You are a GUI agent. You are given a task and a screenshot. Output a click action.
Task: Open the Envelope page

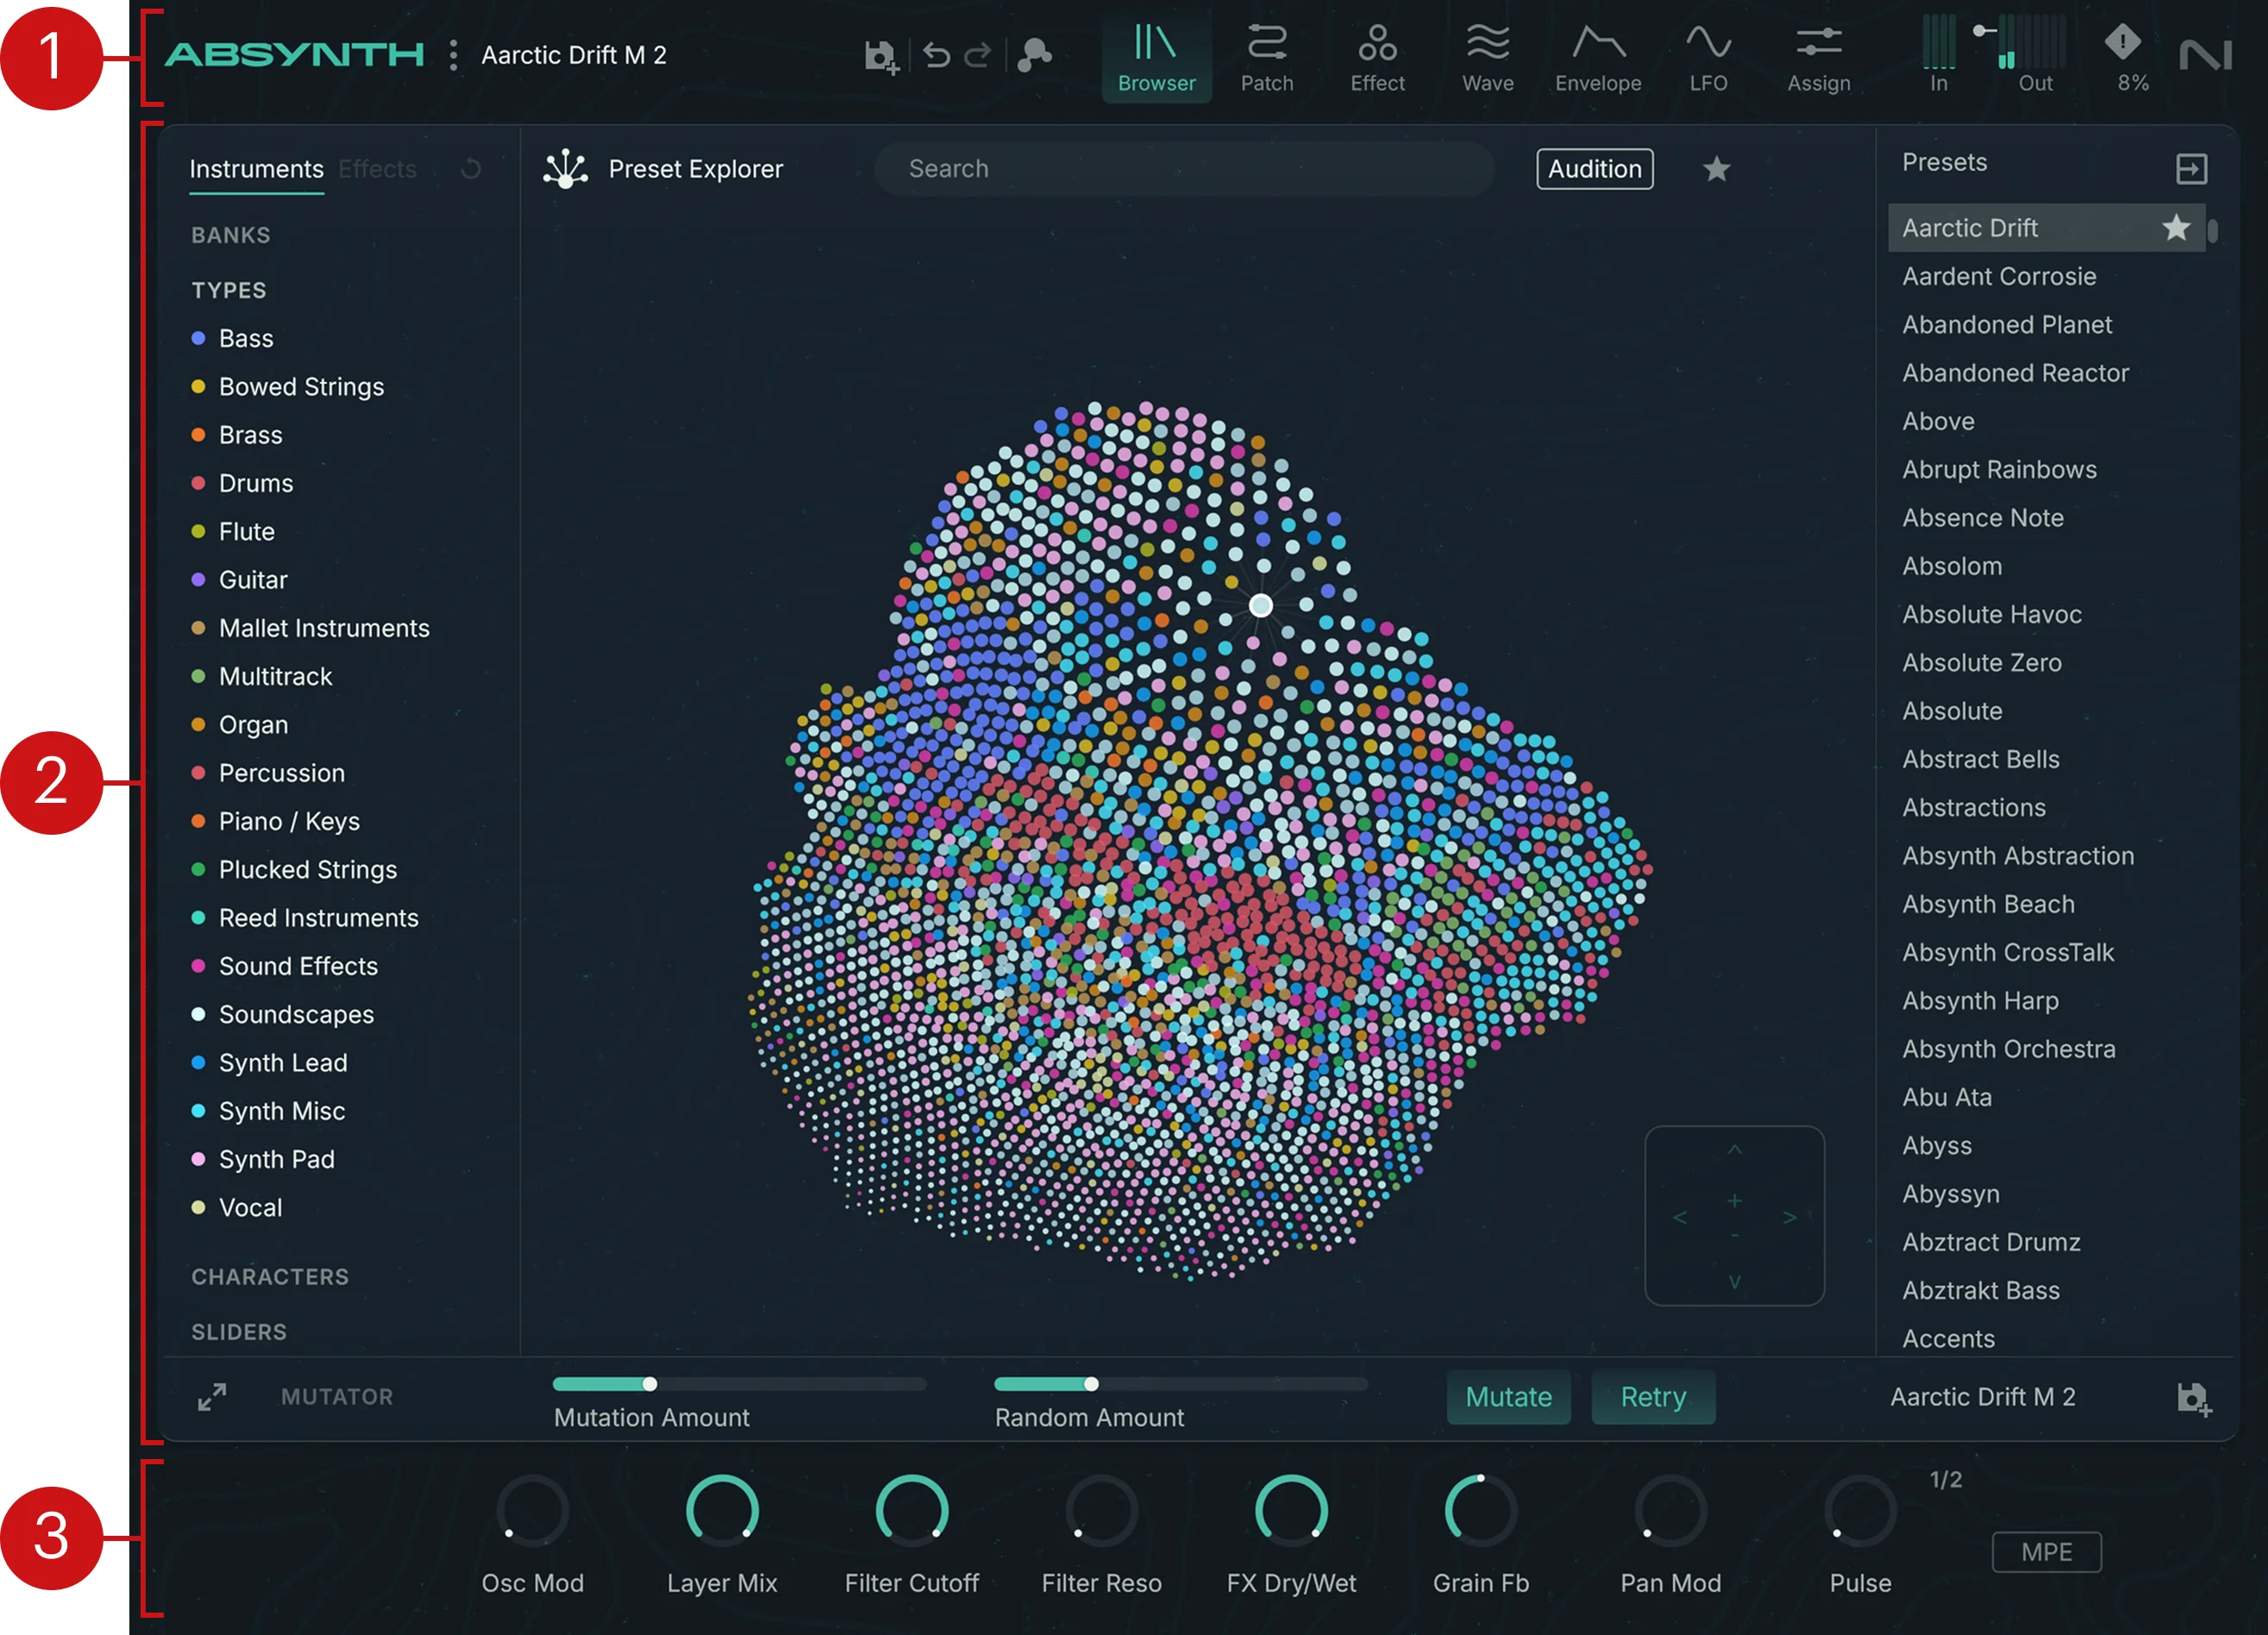1598,58
